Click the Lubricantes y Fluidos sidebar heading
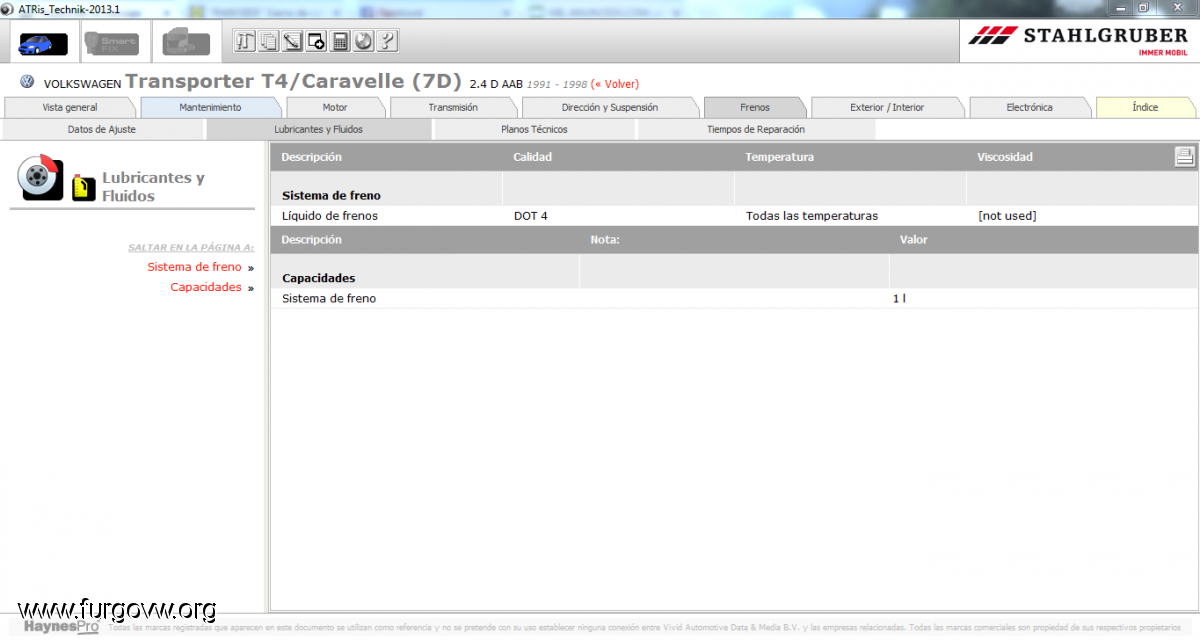This screenshot has height=640, width=1200. coord(153,187)
